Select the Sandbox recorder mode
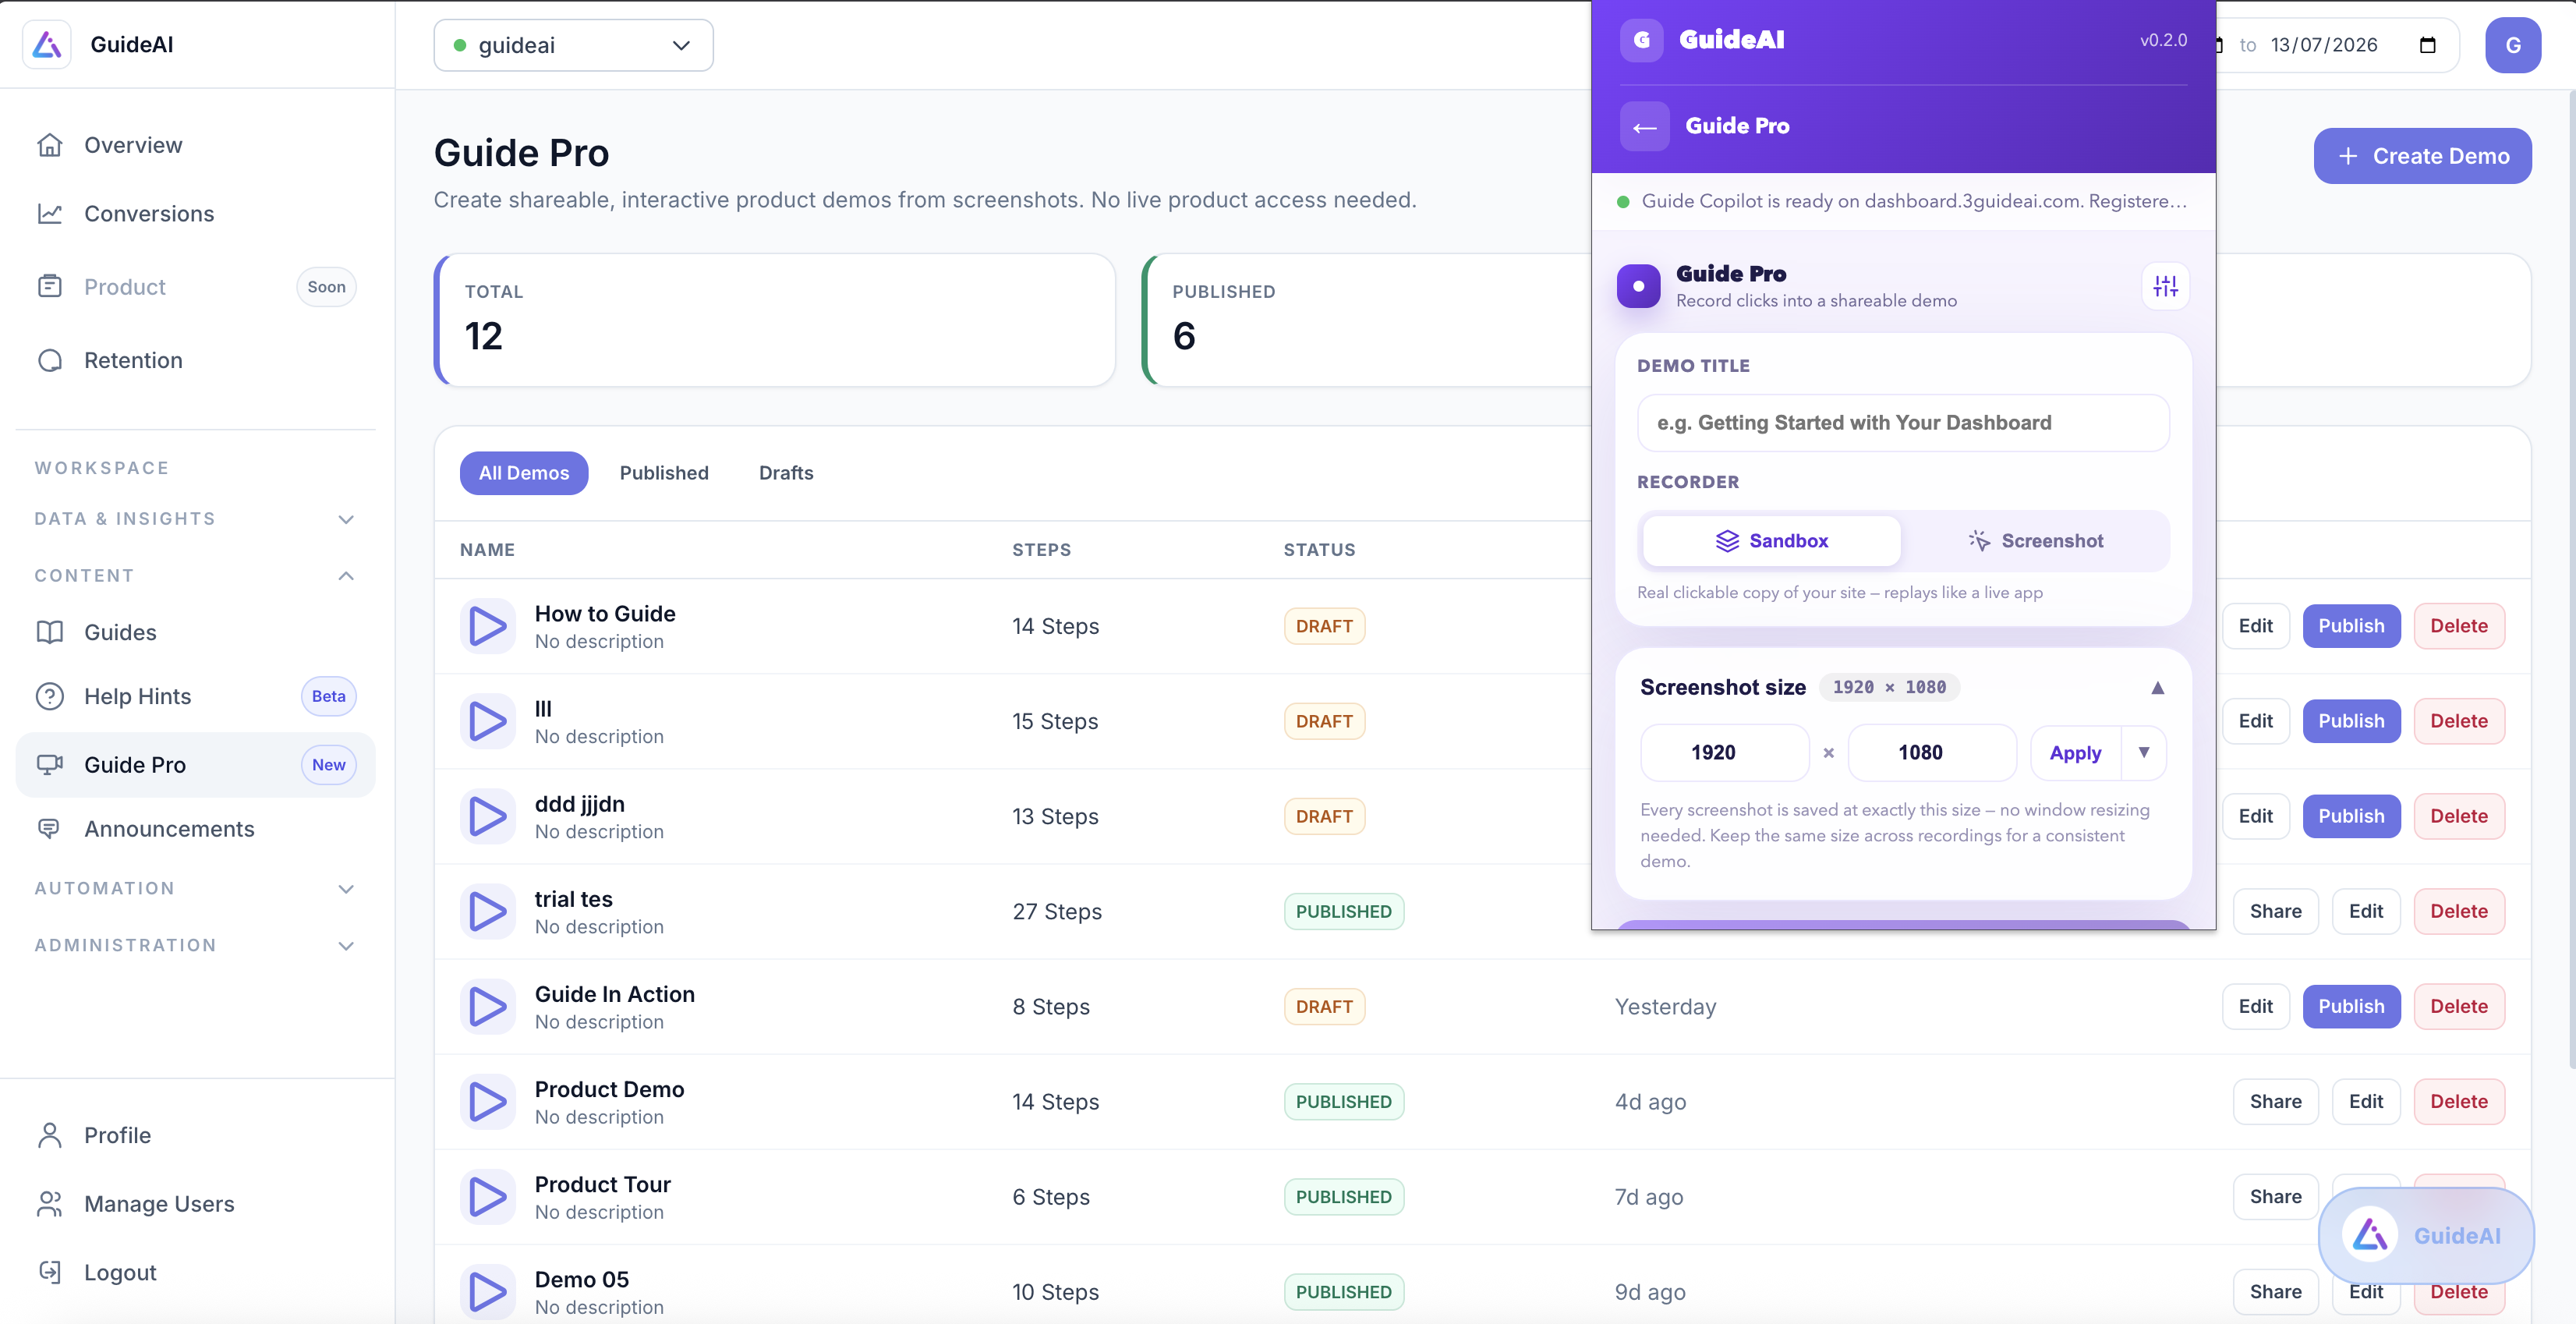 pos(1771,541)
